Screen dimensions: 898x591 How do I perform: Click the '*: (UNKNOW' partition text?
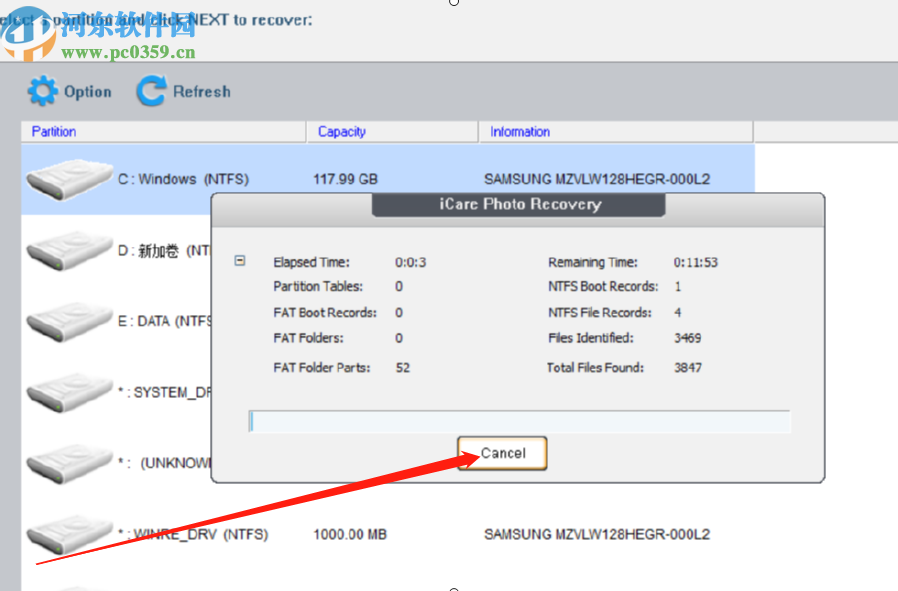164,463
